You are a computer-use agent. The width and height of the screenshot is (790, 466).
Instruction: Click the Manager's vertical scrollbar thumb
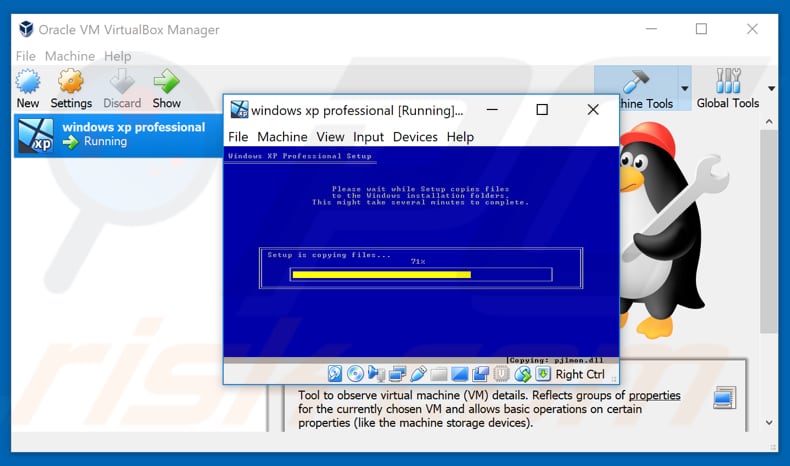click(x=769, y=231)
